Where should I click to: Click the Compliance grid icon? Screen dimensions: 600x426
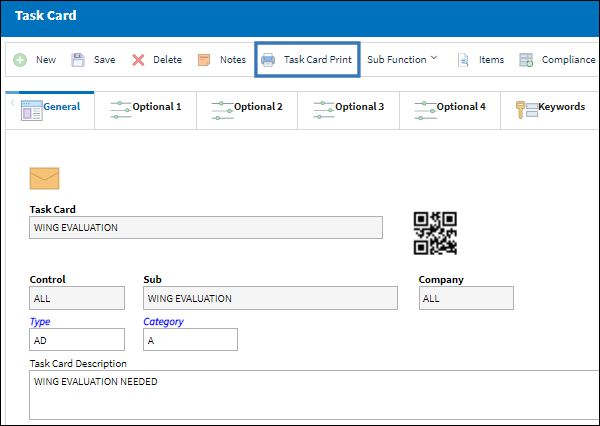(x=526, y=60)
